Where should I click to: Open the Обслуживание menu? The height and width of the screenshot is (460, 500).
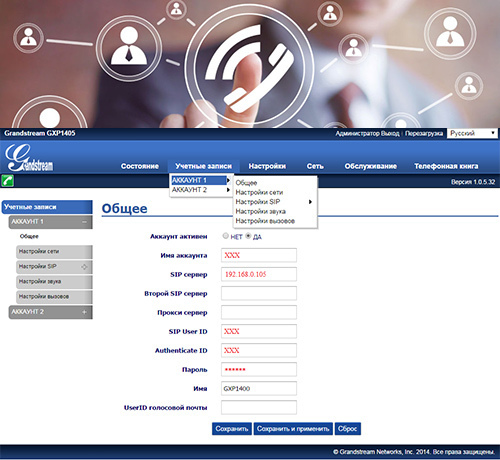(371, 166)
